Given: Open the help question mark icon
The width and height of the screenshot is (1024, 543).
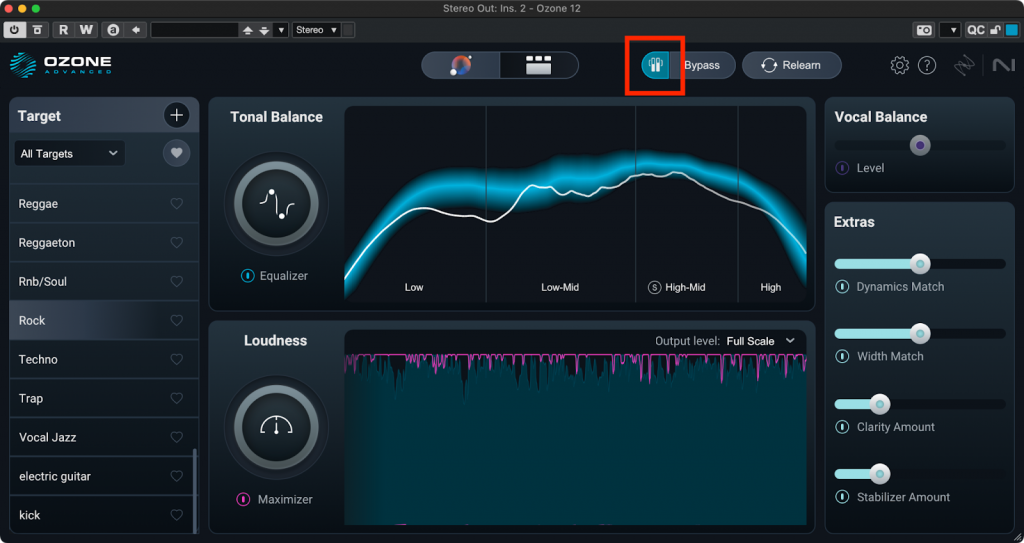Looking at the screenshot, I should (x=927, y=66).
